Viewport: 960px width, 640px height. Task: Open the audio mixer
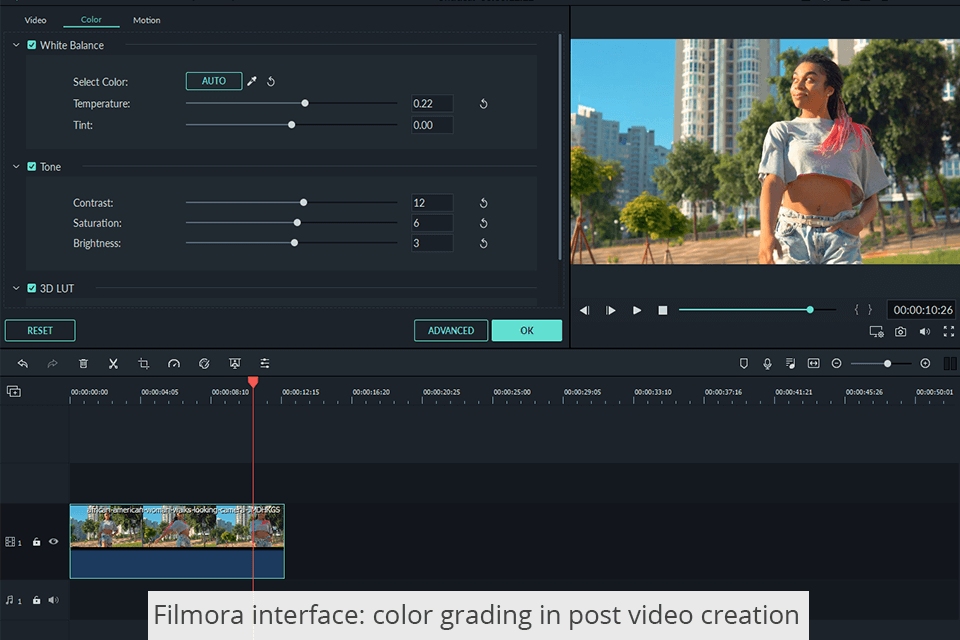(790, 364)
